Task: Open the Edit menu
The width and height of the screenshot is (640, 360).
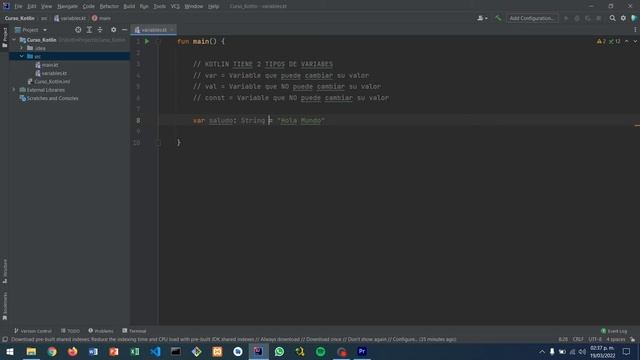Action: pos(32,6)
